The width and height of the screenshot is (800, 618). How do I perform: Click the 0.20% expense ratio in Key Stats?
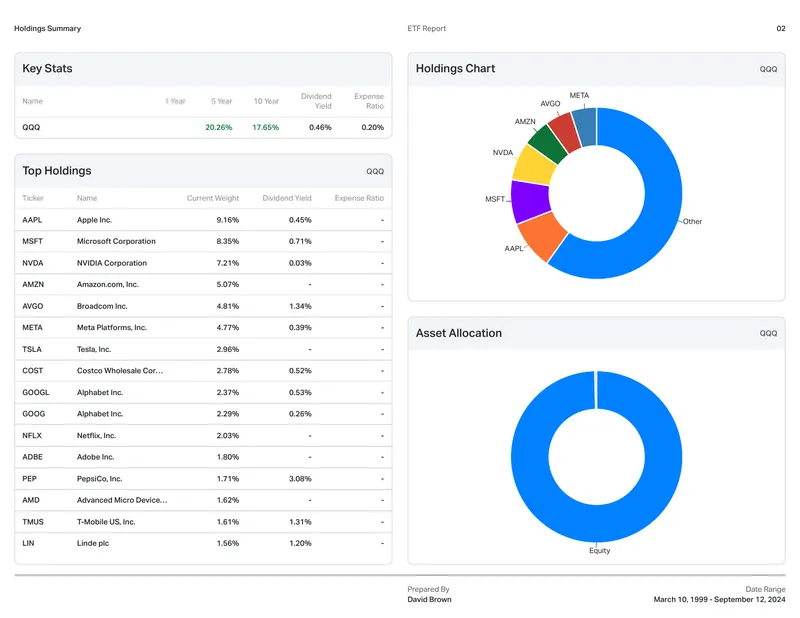click(372, 127)
